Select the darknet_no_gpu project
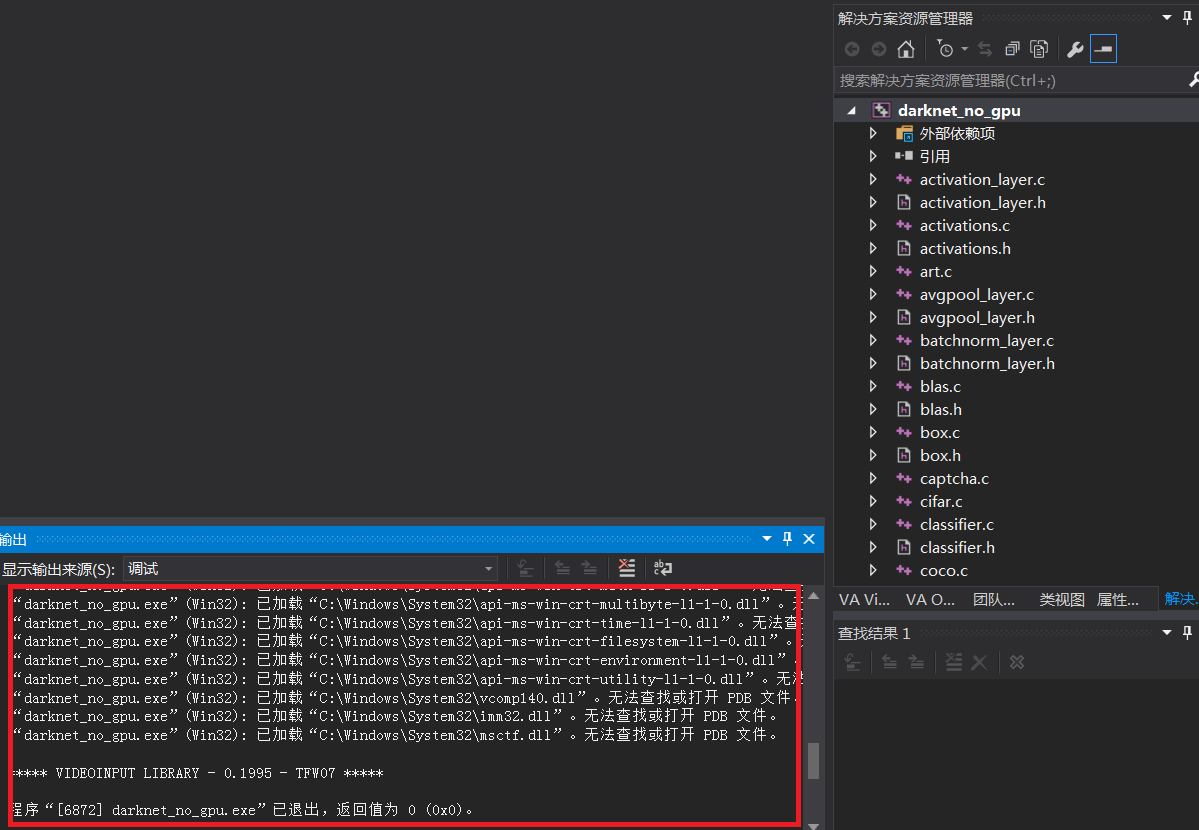 point(959,111)
